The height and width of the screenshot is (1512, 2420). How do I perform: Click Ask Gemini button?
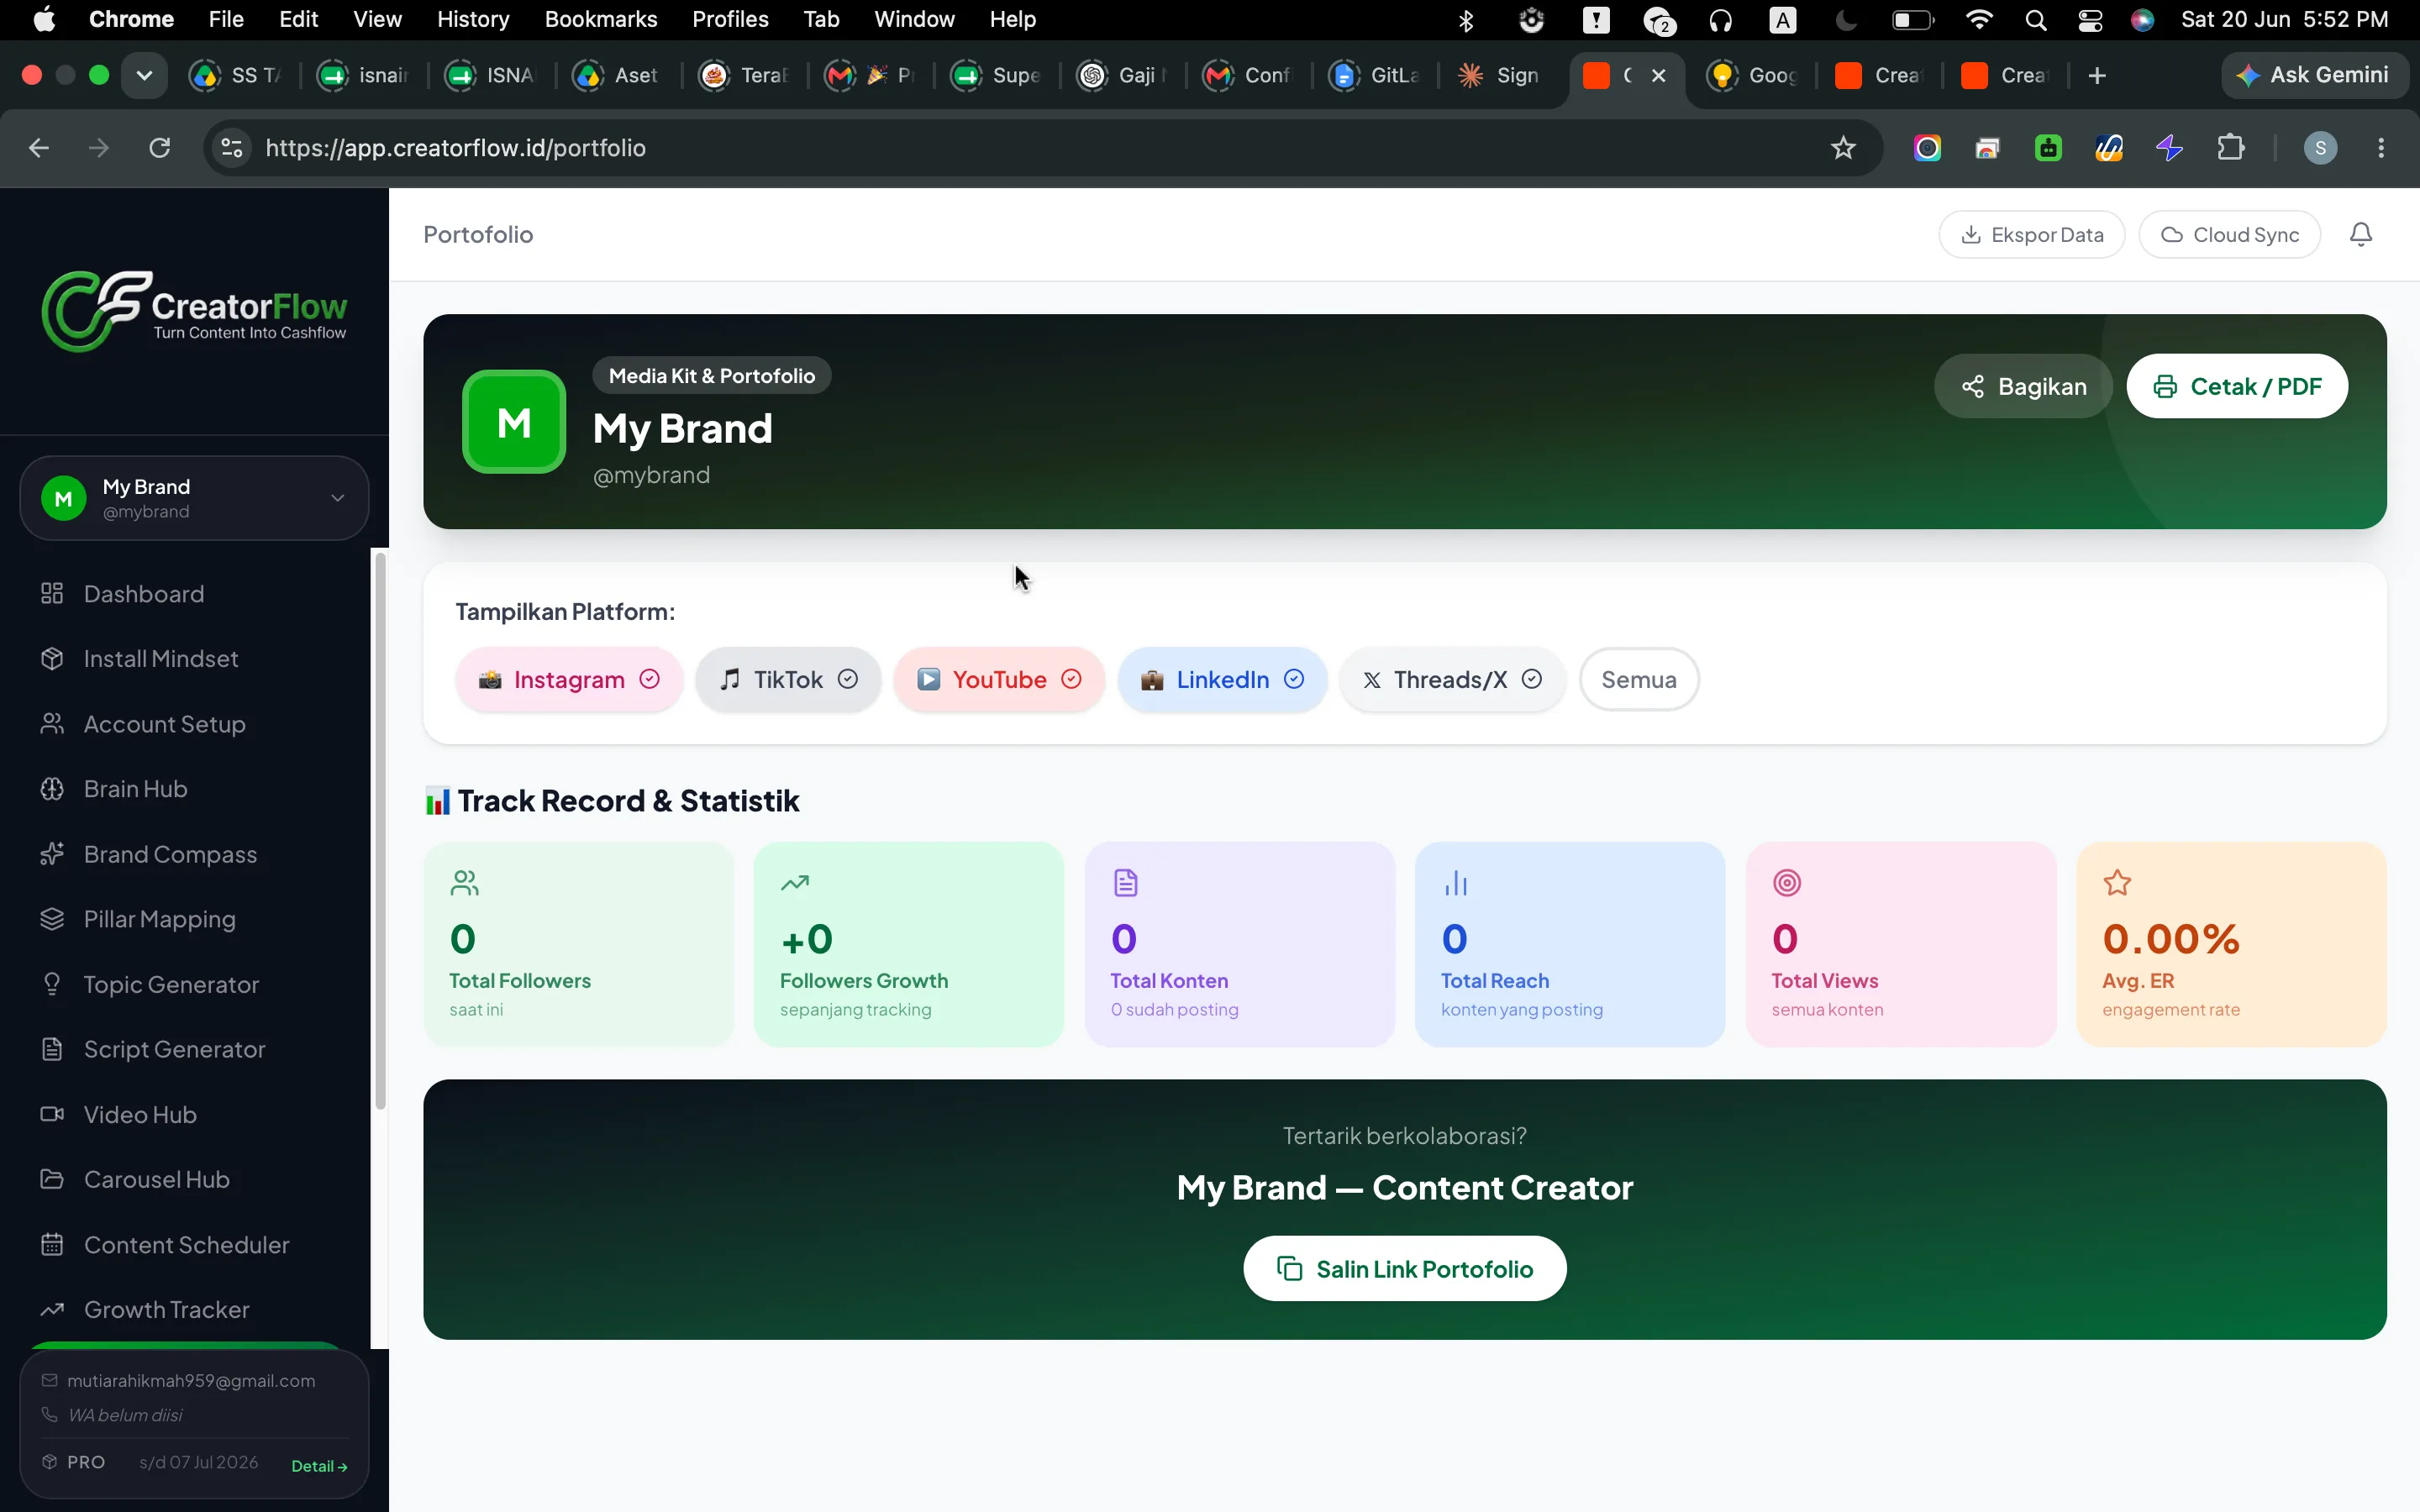[x=2313, y=75]
